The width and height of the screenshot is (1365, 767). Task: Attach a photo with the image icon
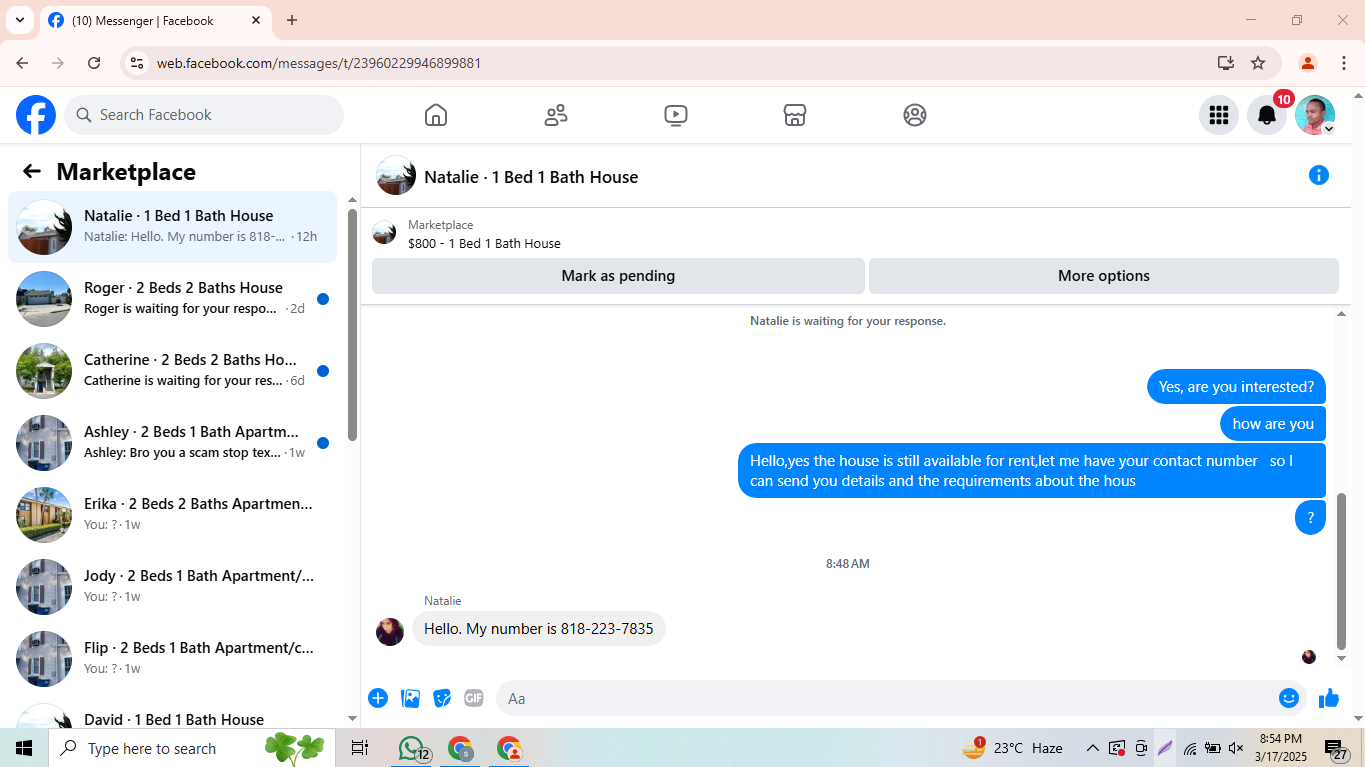[x=410, y=698]
